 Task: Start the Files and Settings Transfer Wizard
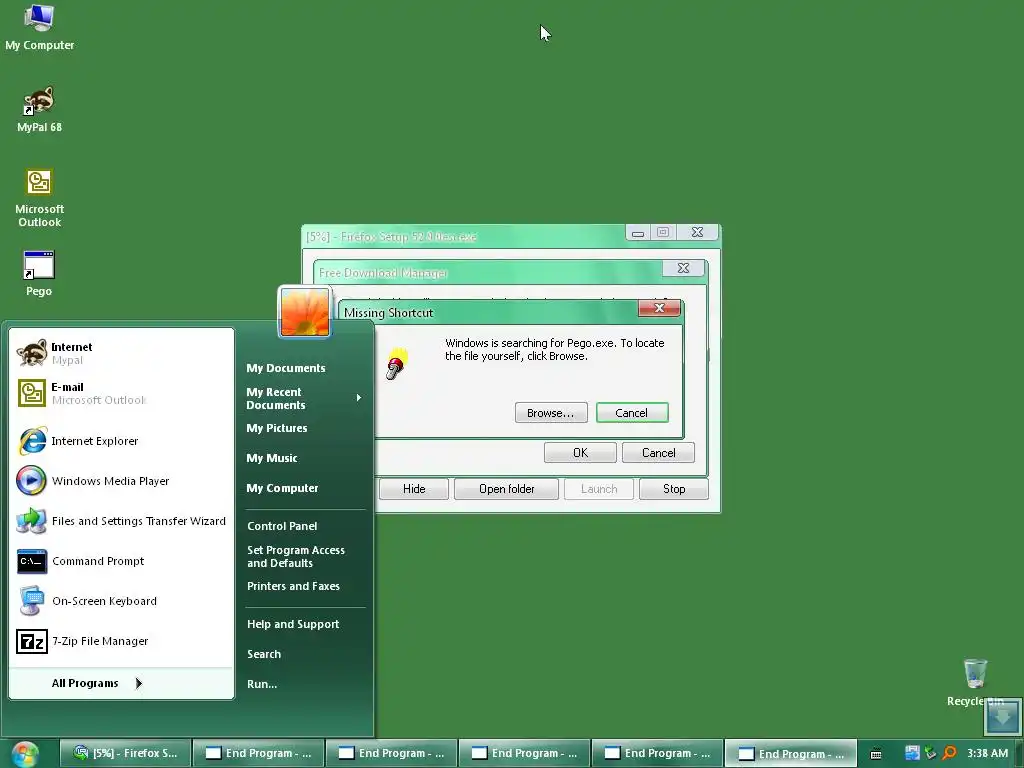coord(121,520)
